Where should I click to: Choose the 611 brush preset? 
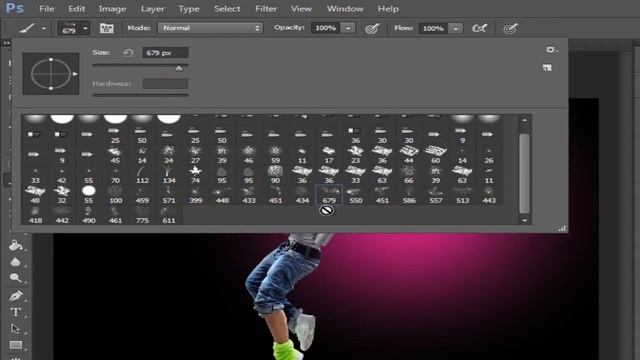click(169, 215)
